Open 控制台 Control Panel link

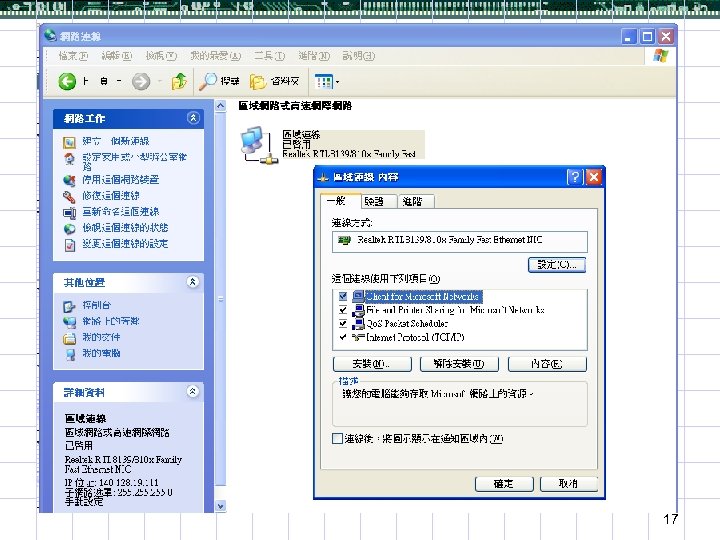(x=96, y=305)
